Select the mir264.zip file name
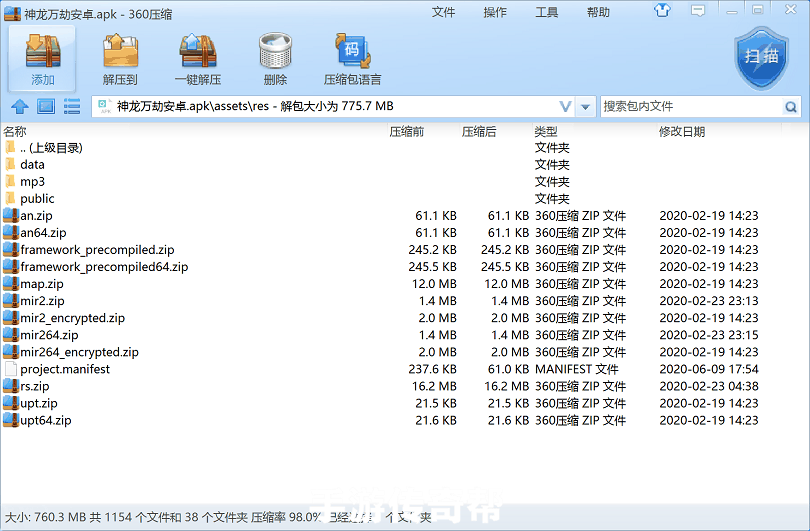 (x=49, y=335)
